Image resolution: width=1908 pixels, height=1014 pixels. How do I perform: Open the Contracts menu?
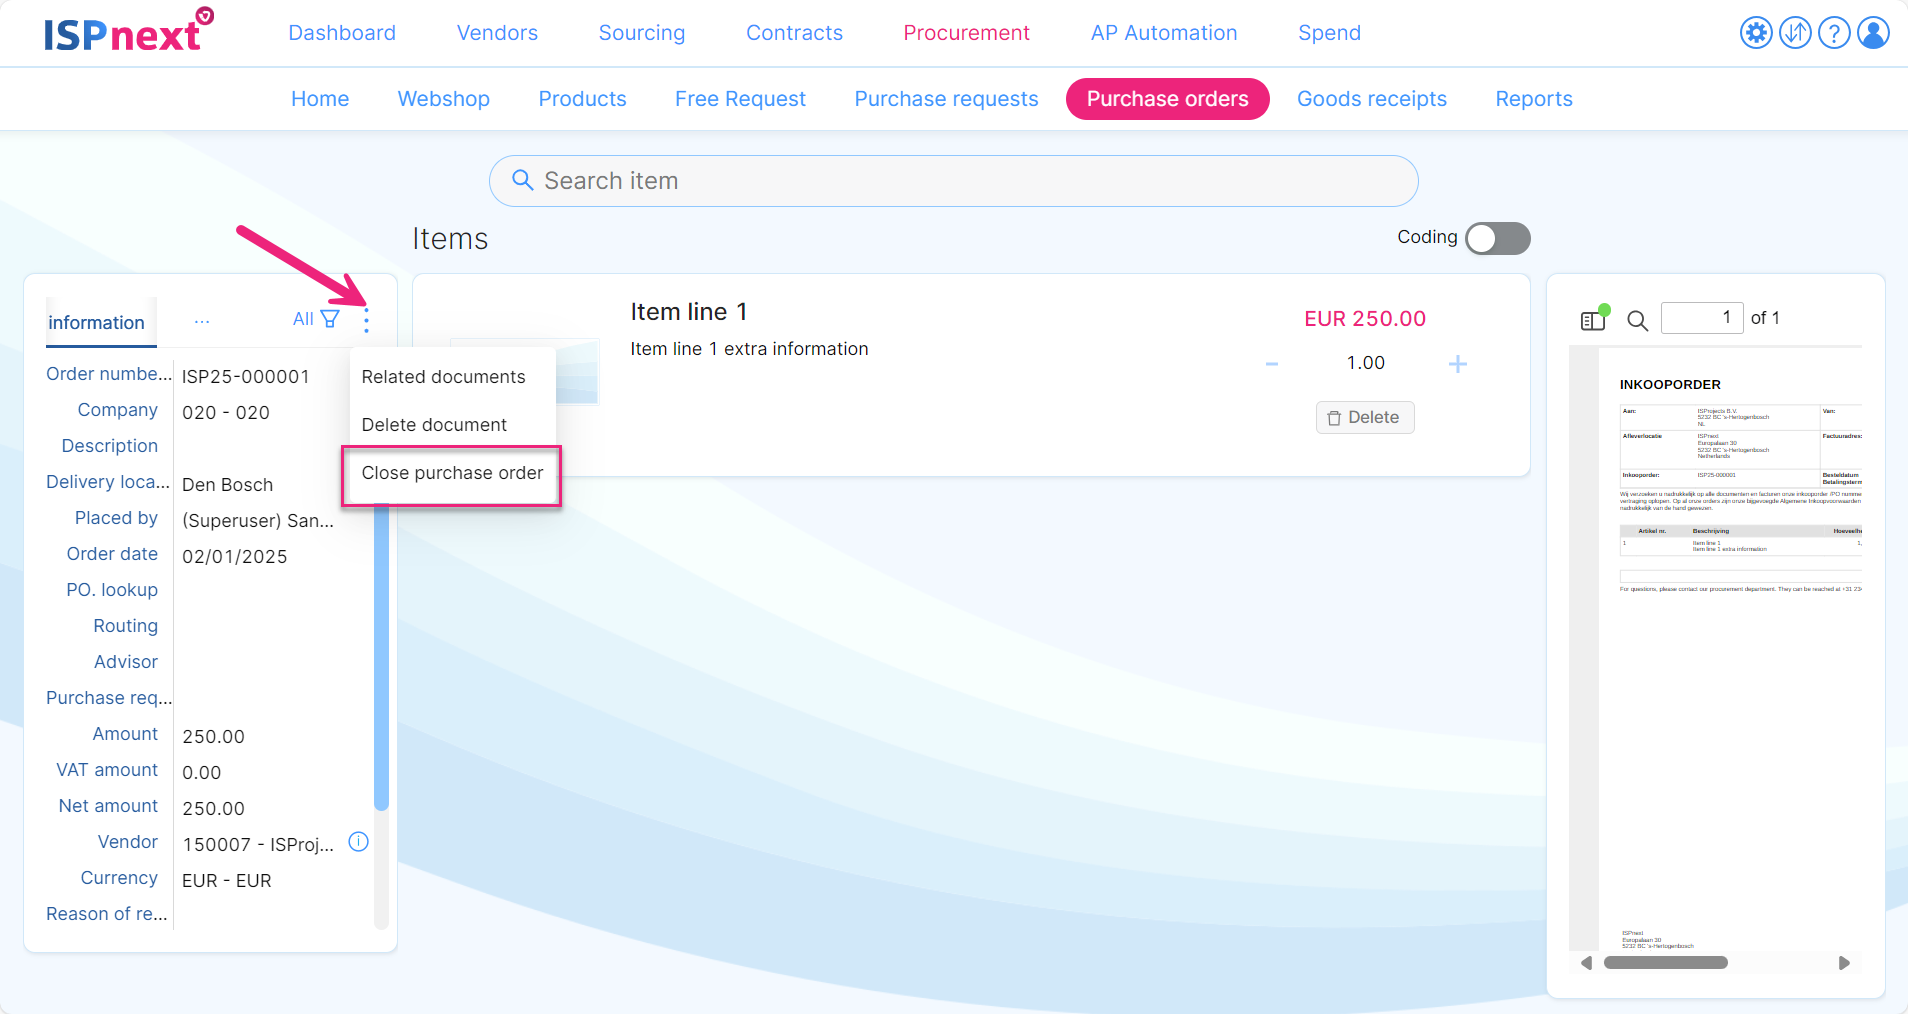coord(794,33)
